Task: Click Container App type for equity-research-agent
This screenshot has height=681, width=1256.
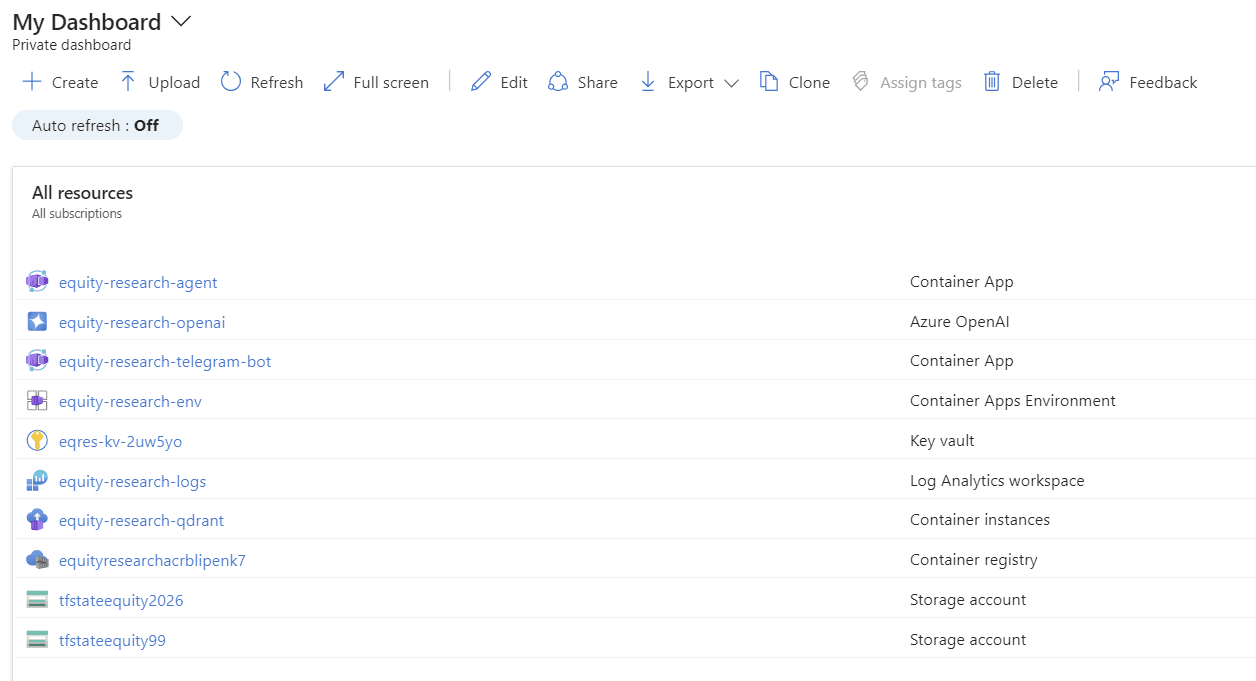Action: [962, 282]
